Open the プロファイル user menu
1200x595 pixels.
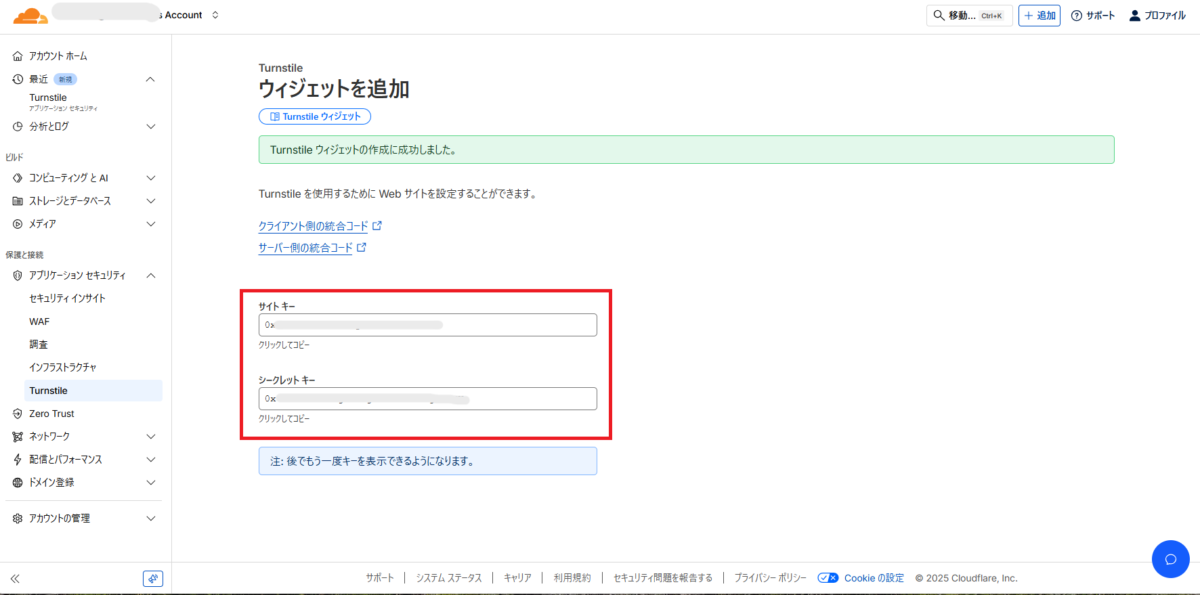1157,16
